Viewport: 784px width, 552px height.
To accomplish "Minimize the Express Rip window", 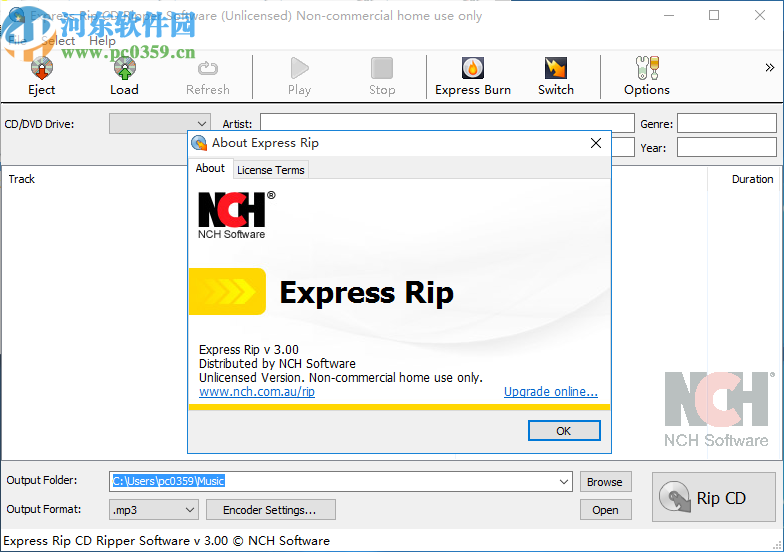I will (669, 16).
